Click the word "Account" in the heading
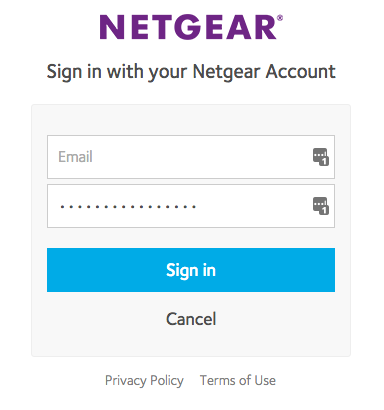Viewport: 384px width, 410px height. (x=301, y=71)
